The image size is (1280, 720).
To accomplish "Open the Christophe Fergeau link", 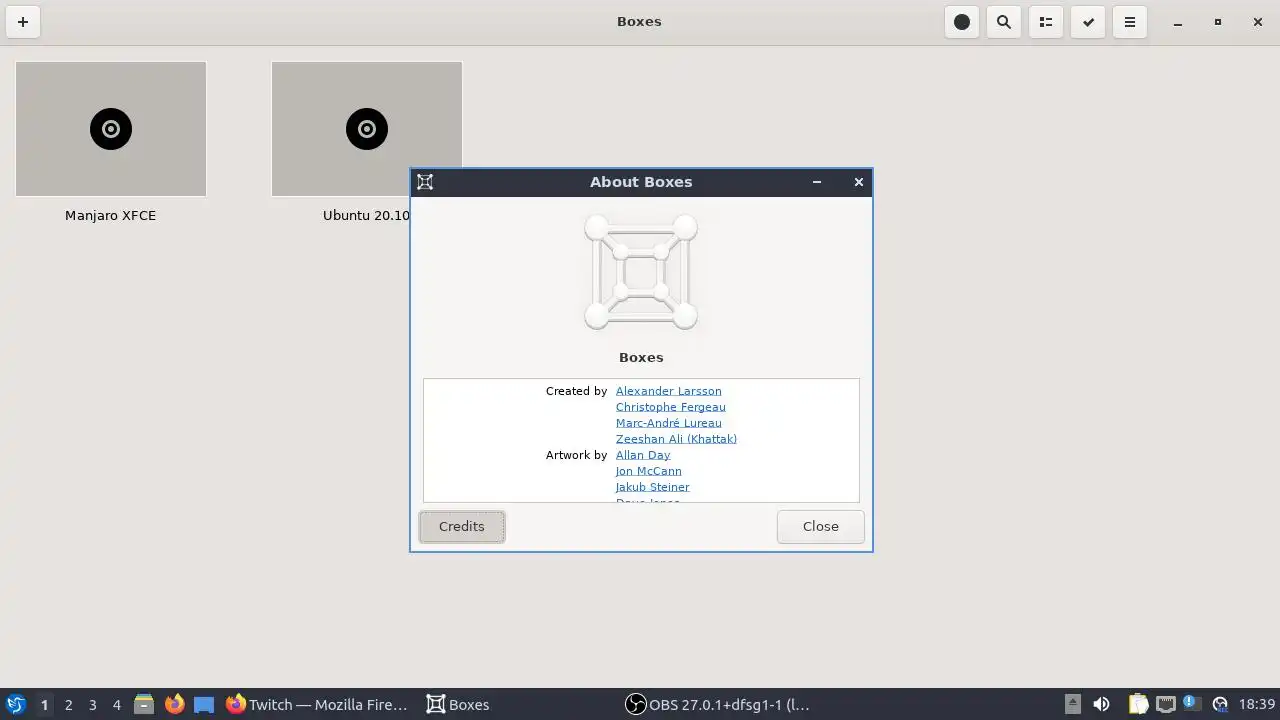I will pos(671,407).
